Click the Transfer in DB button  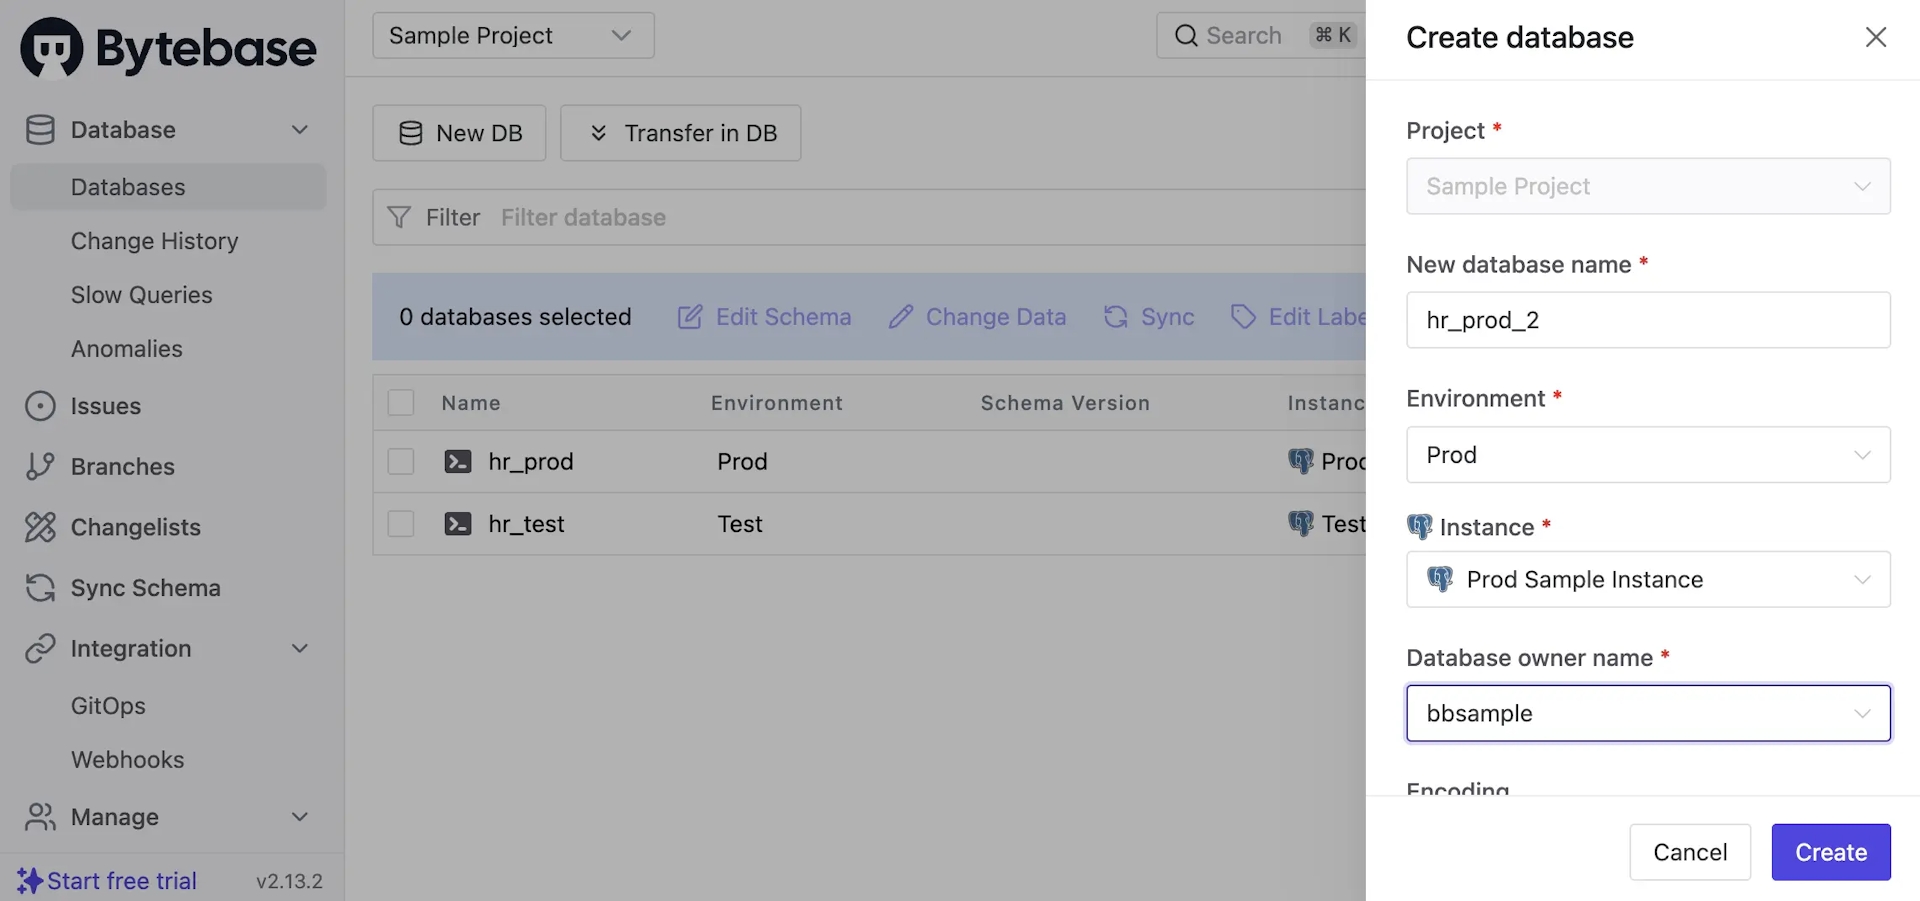(x=680, y=133)
